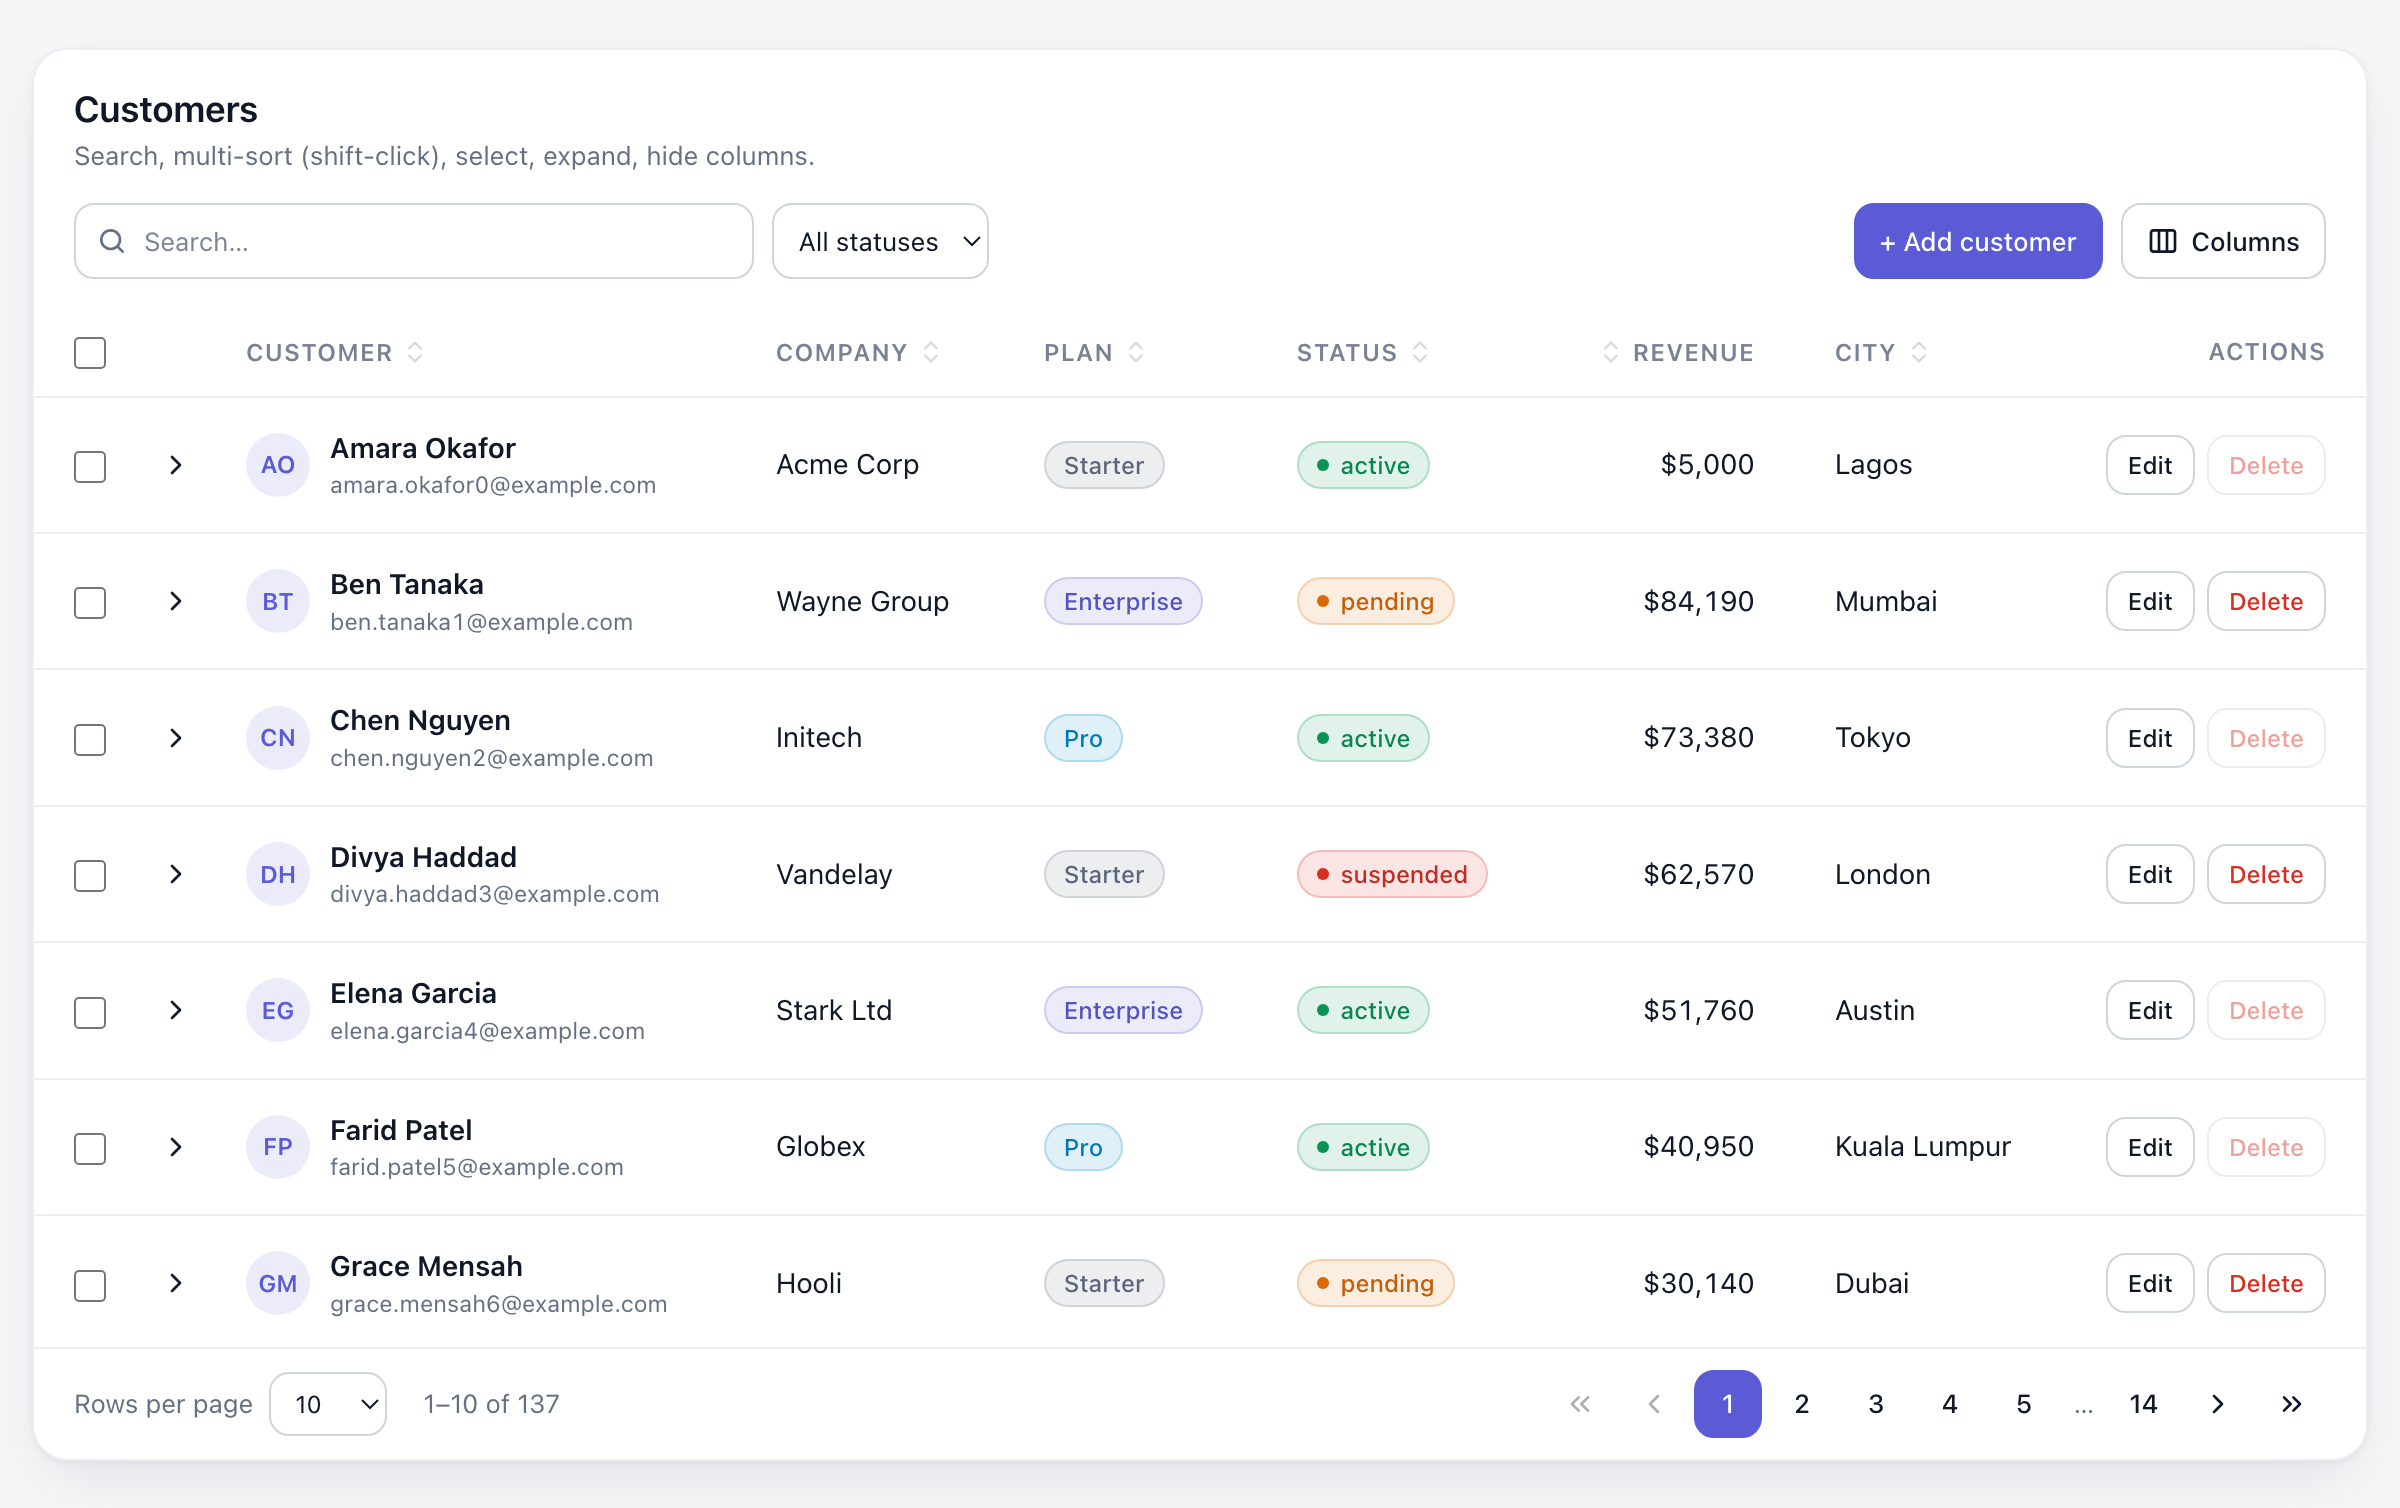This screenshot has height=1508, width=2400.
Task: Check the box for Chen Nguyen
Action: [90, 739]
